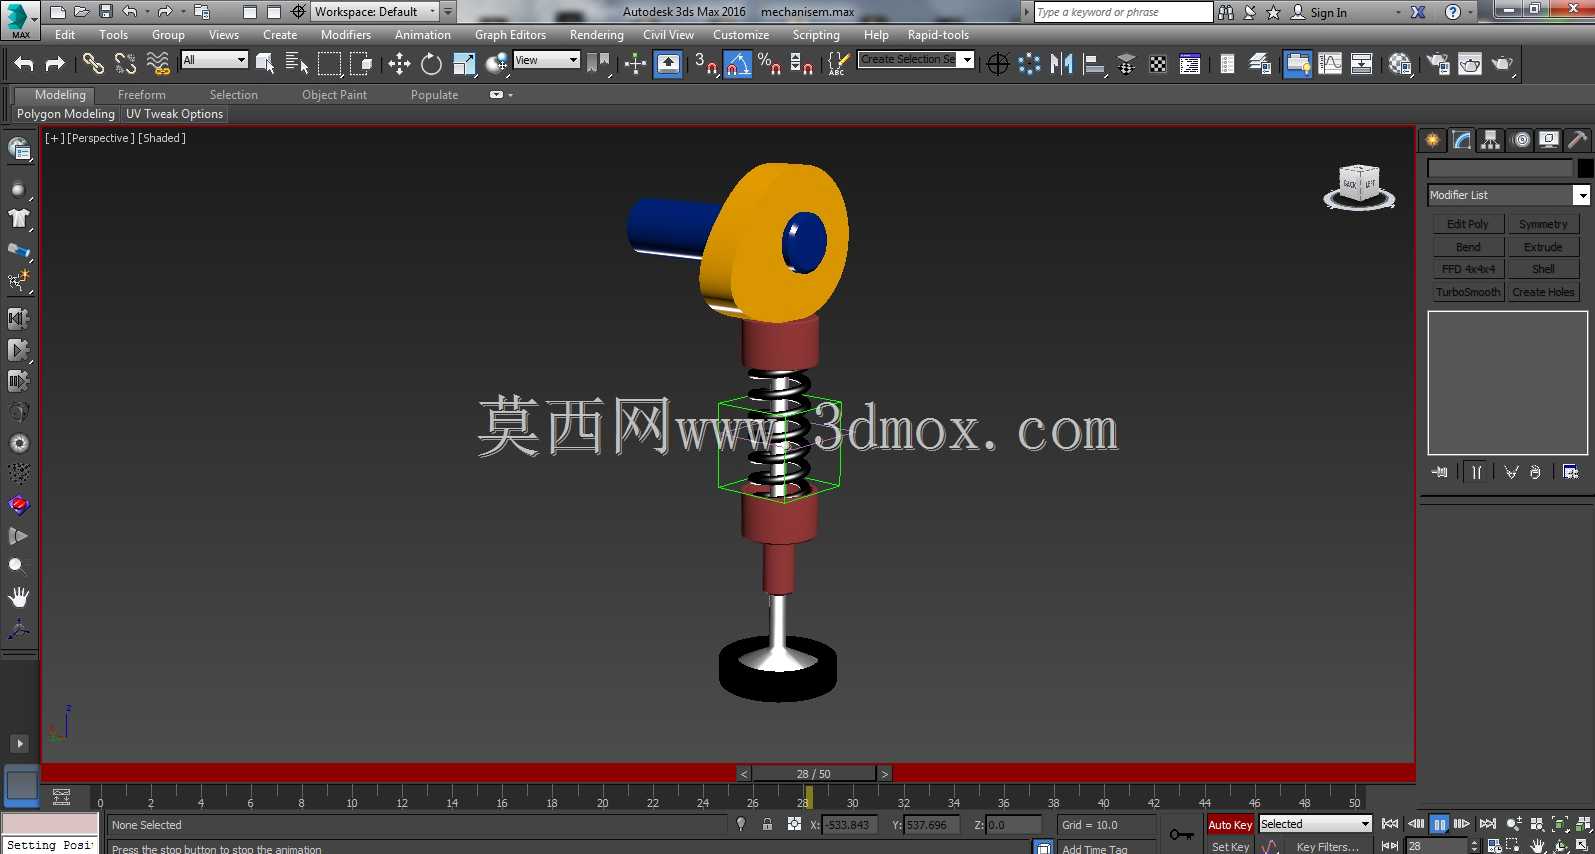The height and width of the screenshot is (854, 1595).
Task: Open the Scene Explorer toggle icon
Action: pyautogui.click(x=1227, y=64)
